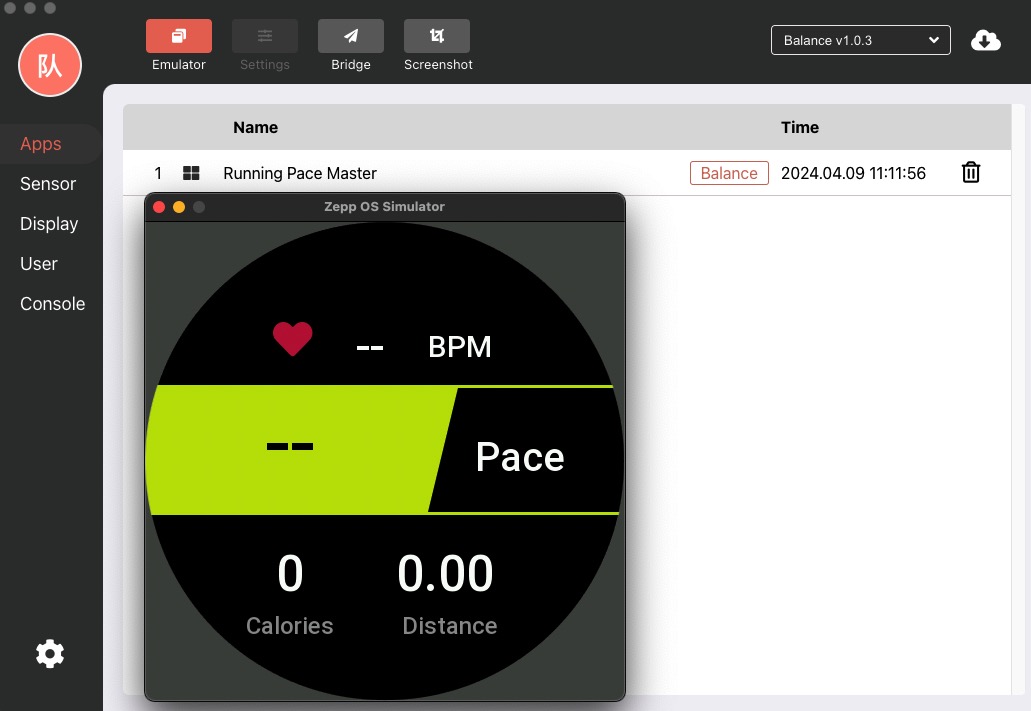Screen dimensions: 1031x711
Task: Click the Emulator toolbar icon
Action: tap(178, 36)
